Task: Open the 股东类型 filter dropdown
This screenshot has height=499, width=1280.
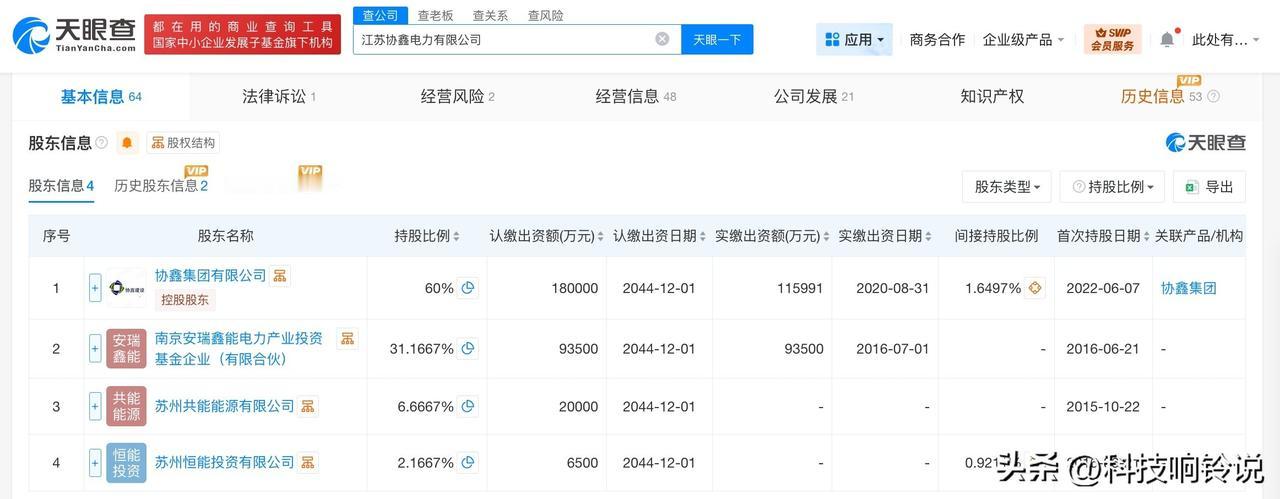Action: (1007, 186)
